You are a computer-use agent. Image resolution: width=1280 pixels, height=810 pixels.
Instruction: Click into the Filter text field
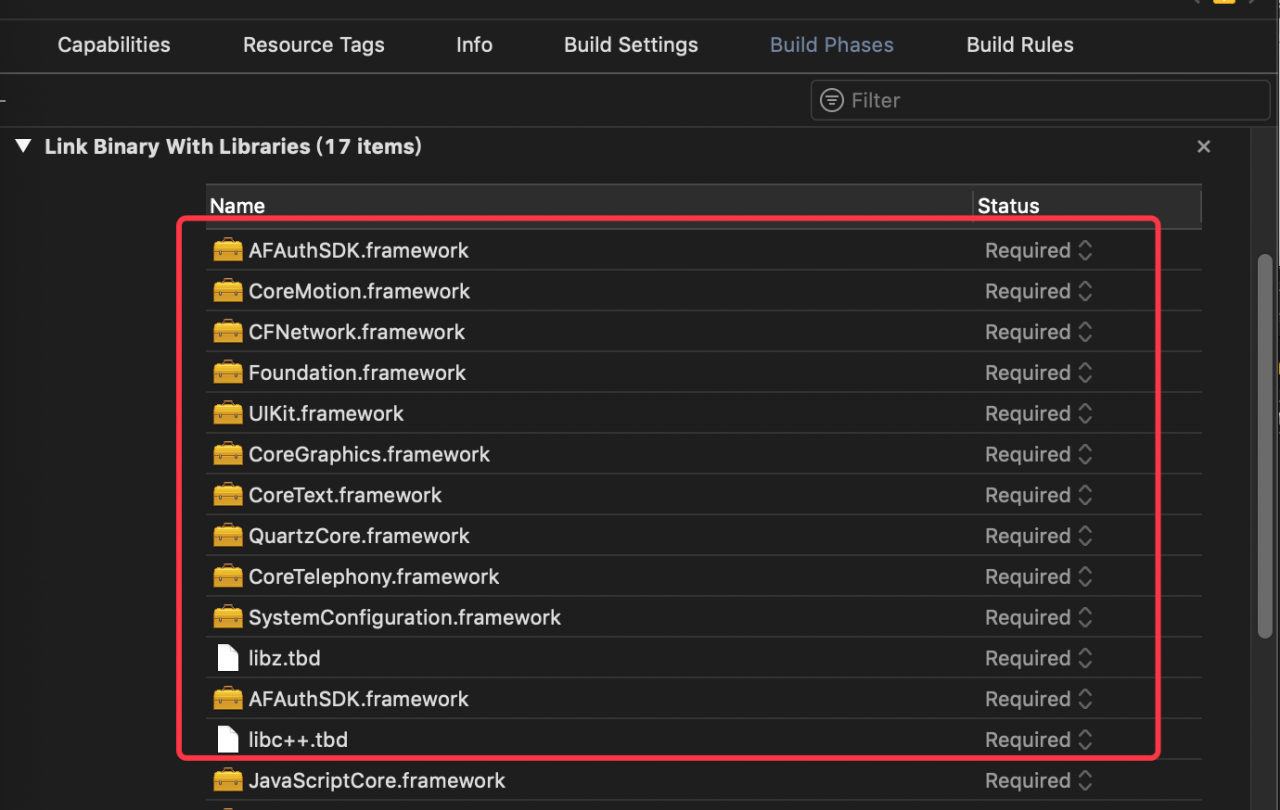[1040, 100]
